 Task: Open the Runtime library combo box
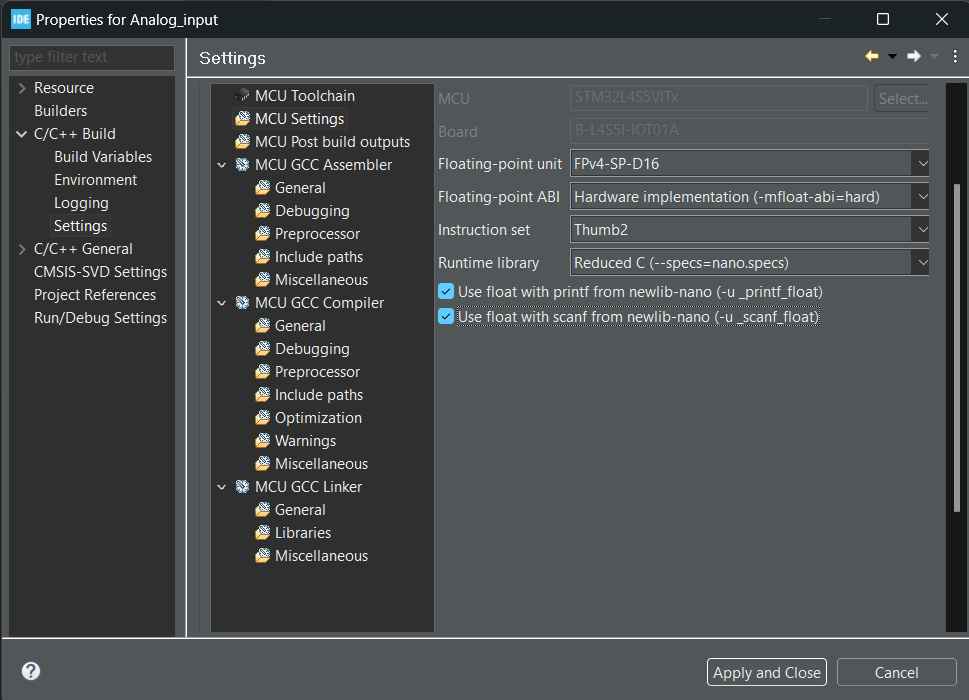[920, 263]
